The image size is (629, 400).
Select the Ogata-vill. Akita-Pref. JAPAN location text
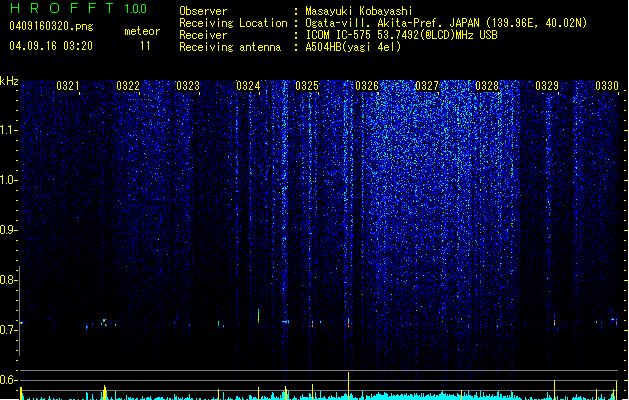tap(446, 23)
